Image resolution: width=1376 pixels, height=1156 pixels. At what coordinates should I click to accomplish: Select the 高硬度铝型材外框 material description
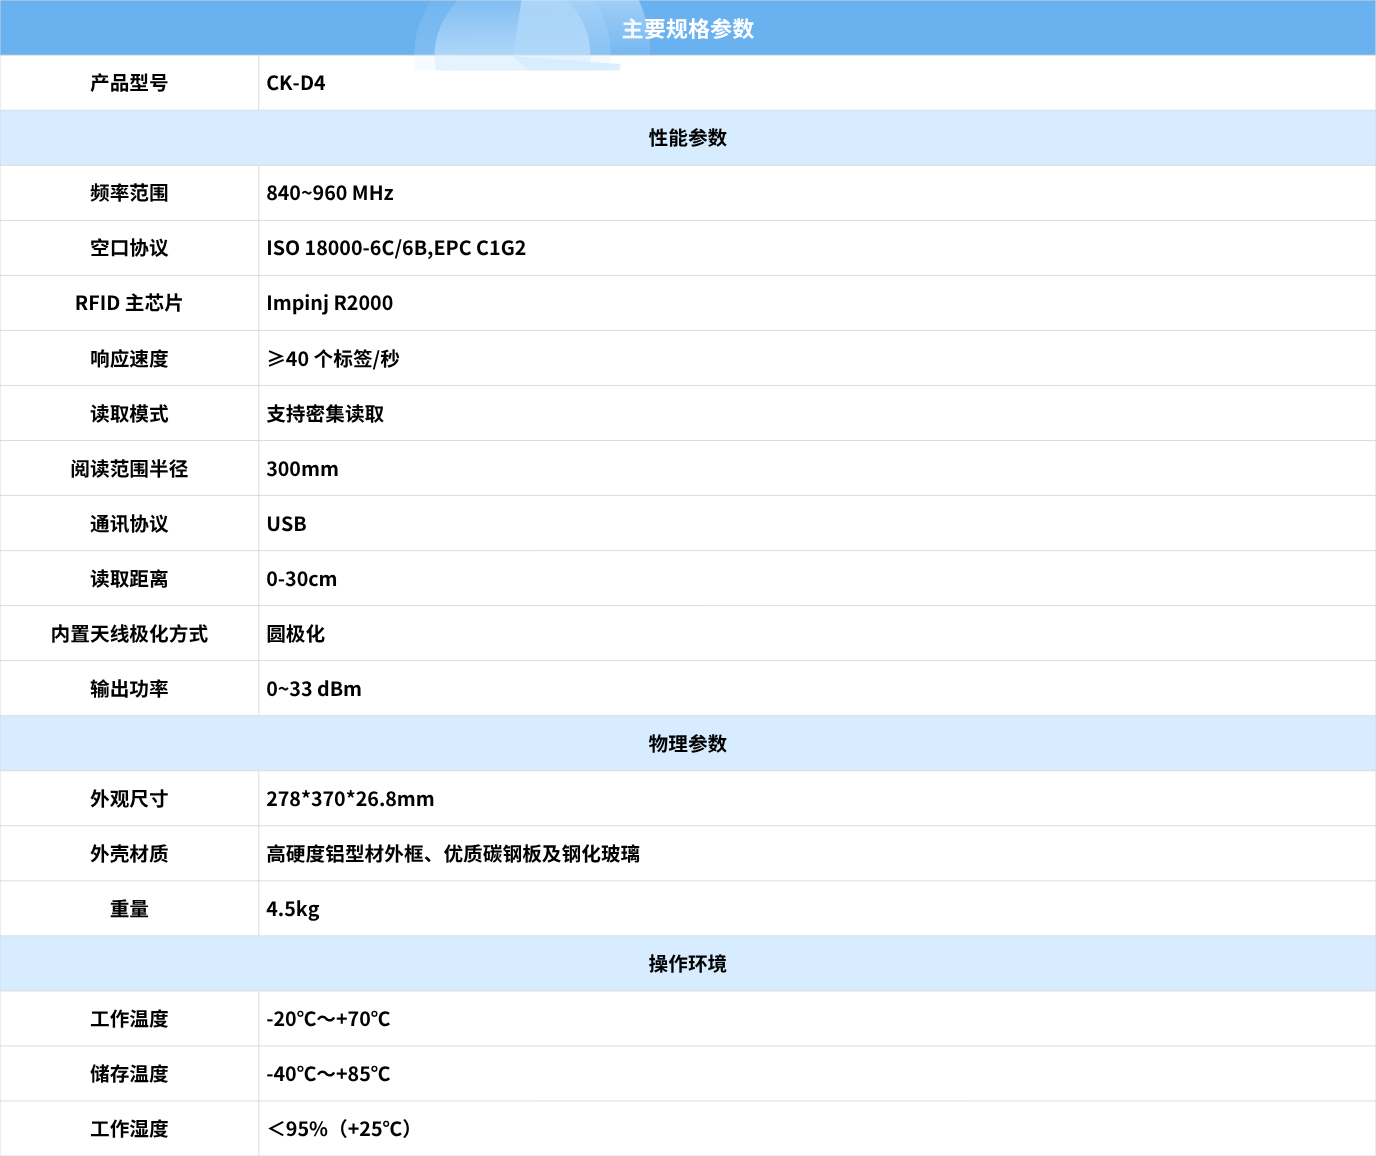click(453, 853)
